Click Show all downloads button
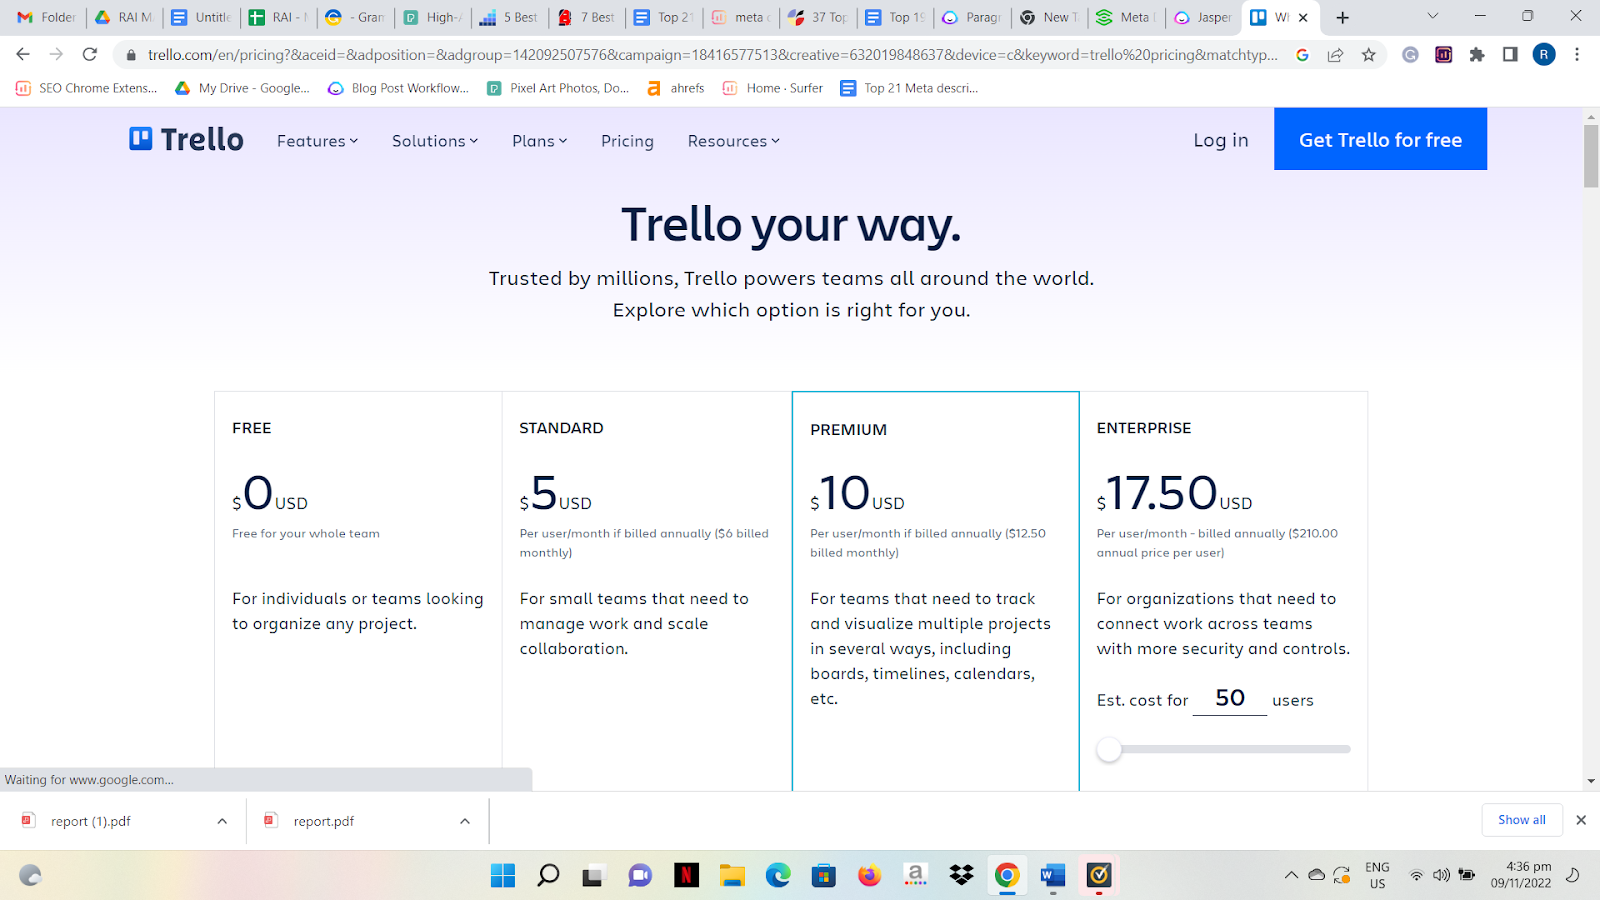 click(x=1521, y=820)
